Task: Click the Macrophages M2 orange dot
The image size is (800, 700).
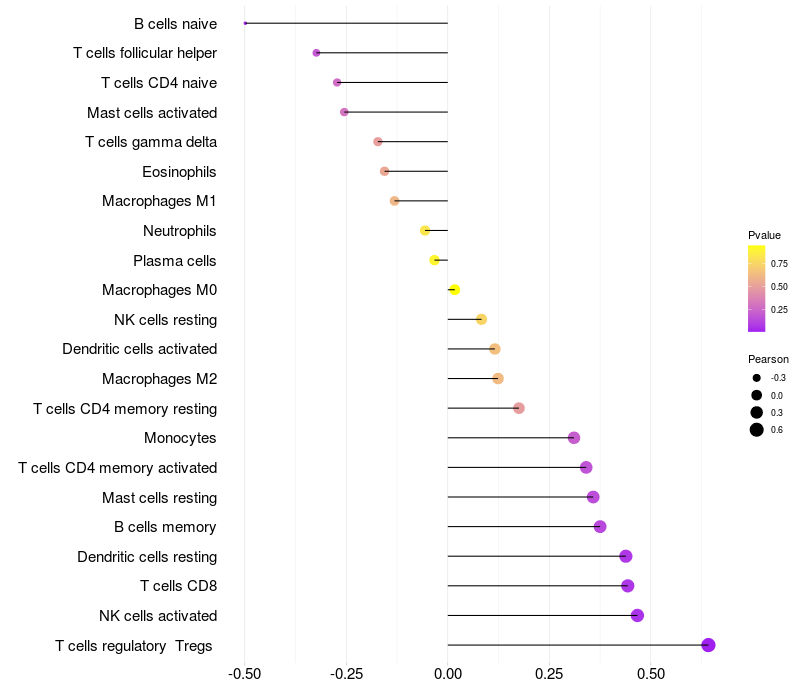Action: (498, 379)
